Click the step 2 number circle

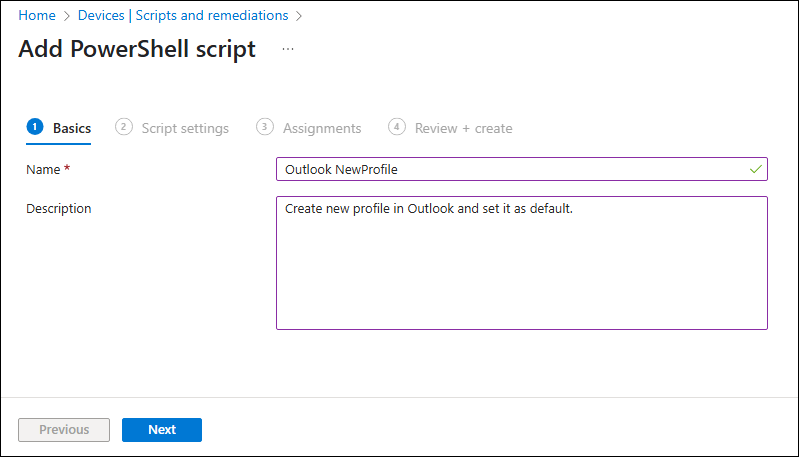[x=124, y=127]
